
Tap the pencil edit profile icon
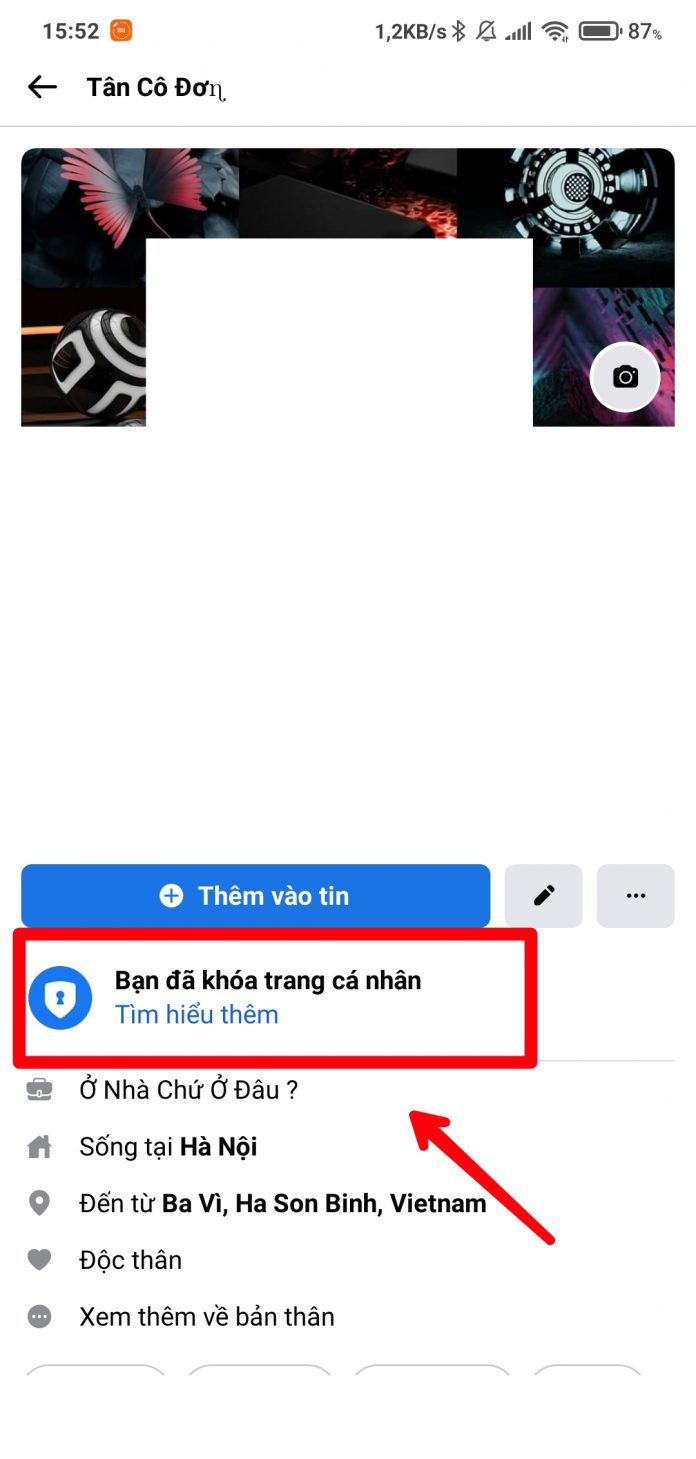tap(543, 896)
